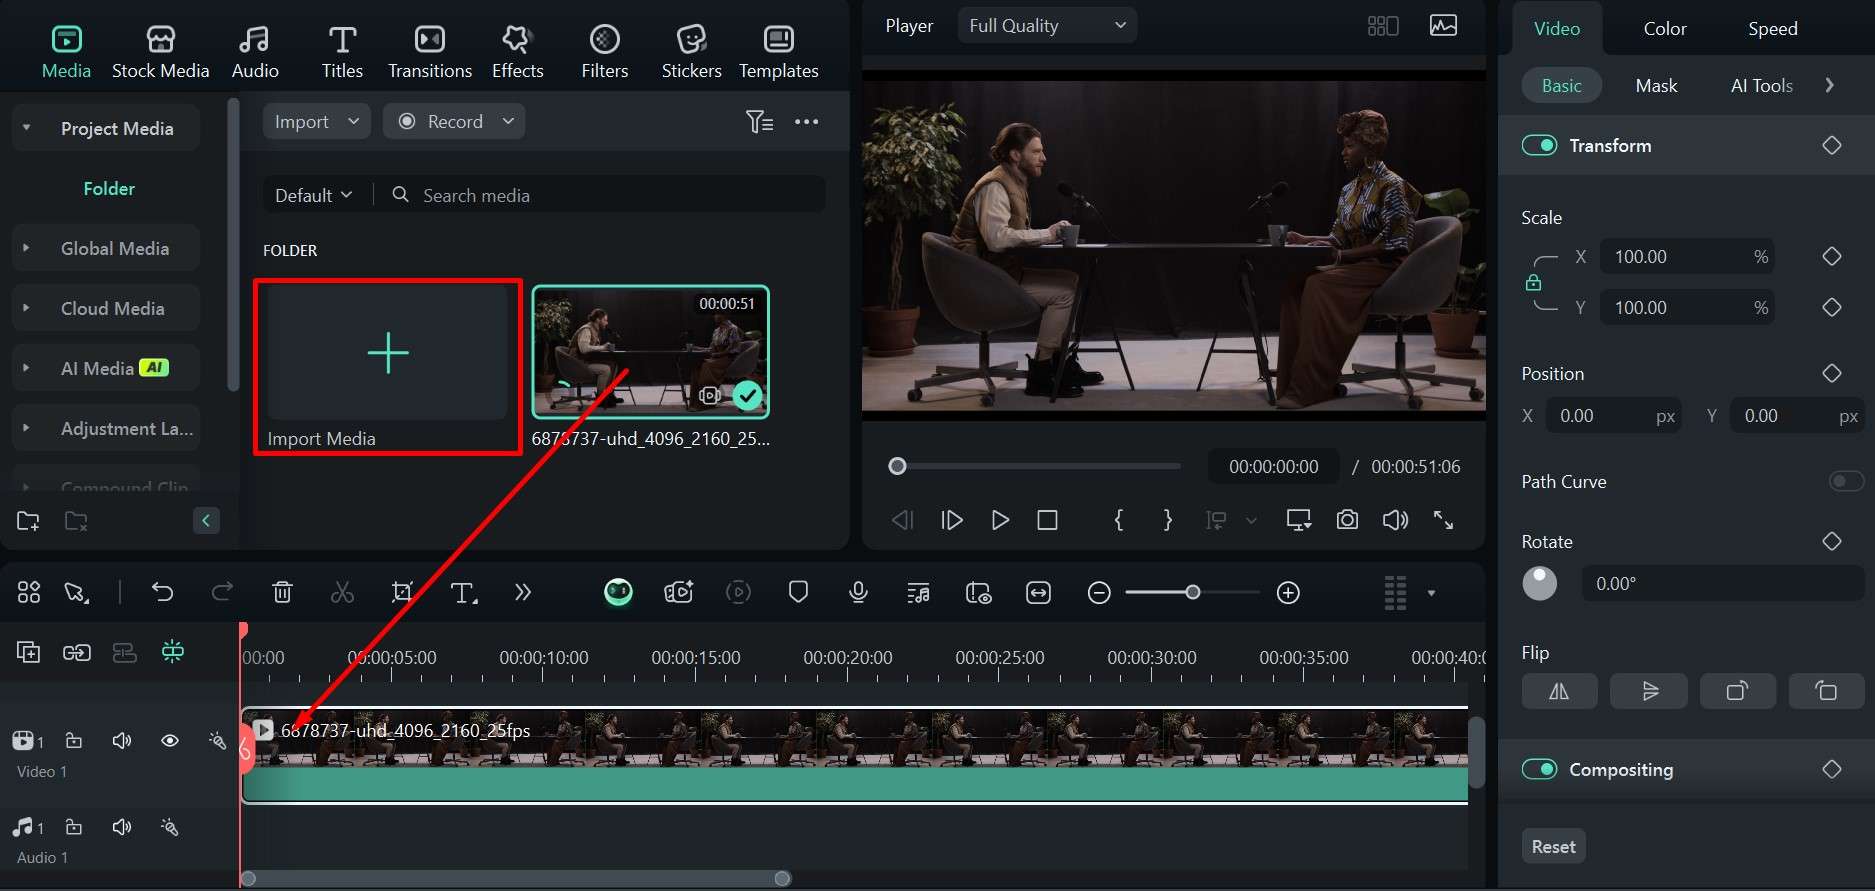The height and width of the screenshot is (891, 1875).
Task: Zoom out the timeline
Action: tap(1099, 593)
